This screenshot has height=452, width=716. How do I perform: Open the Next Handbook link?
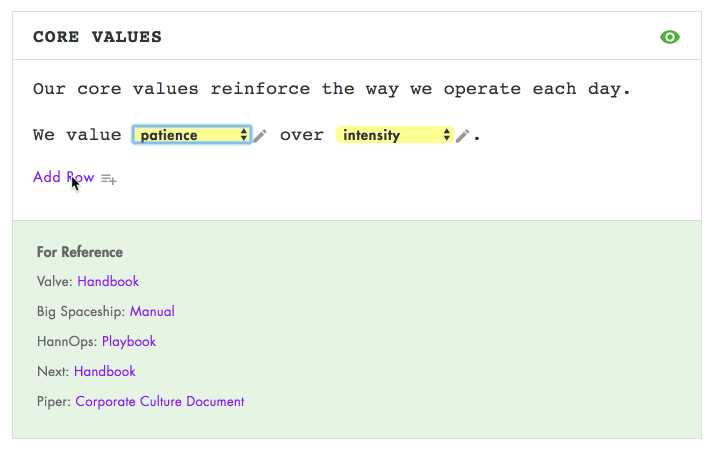click(x=105, y=372)
